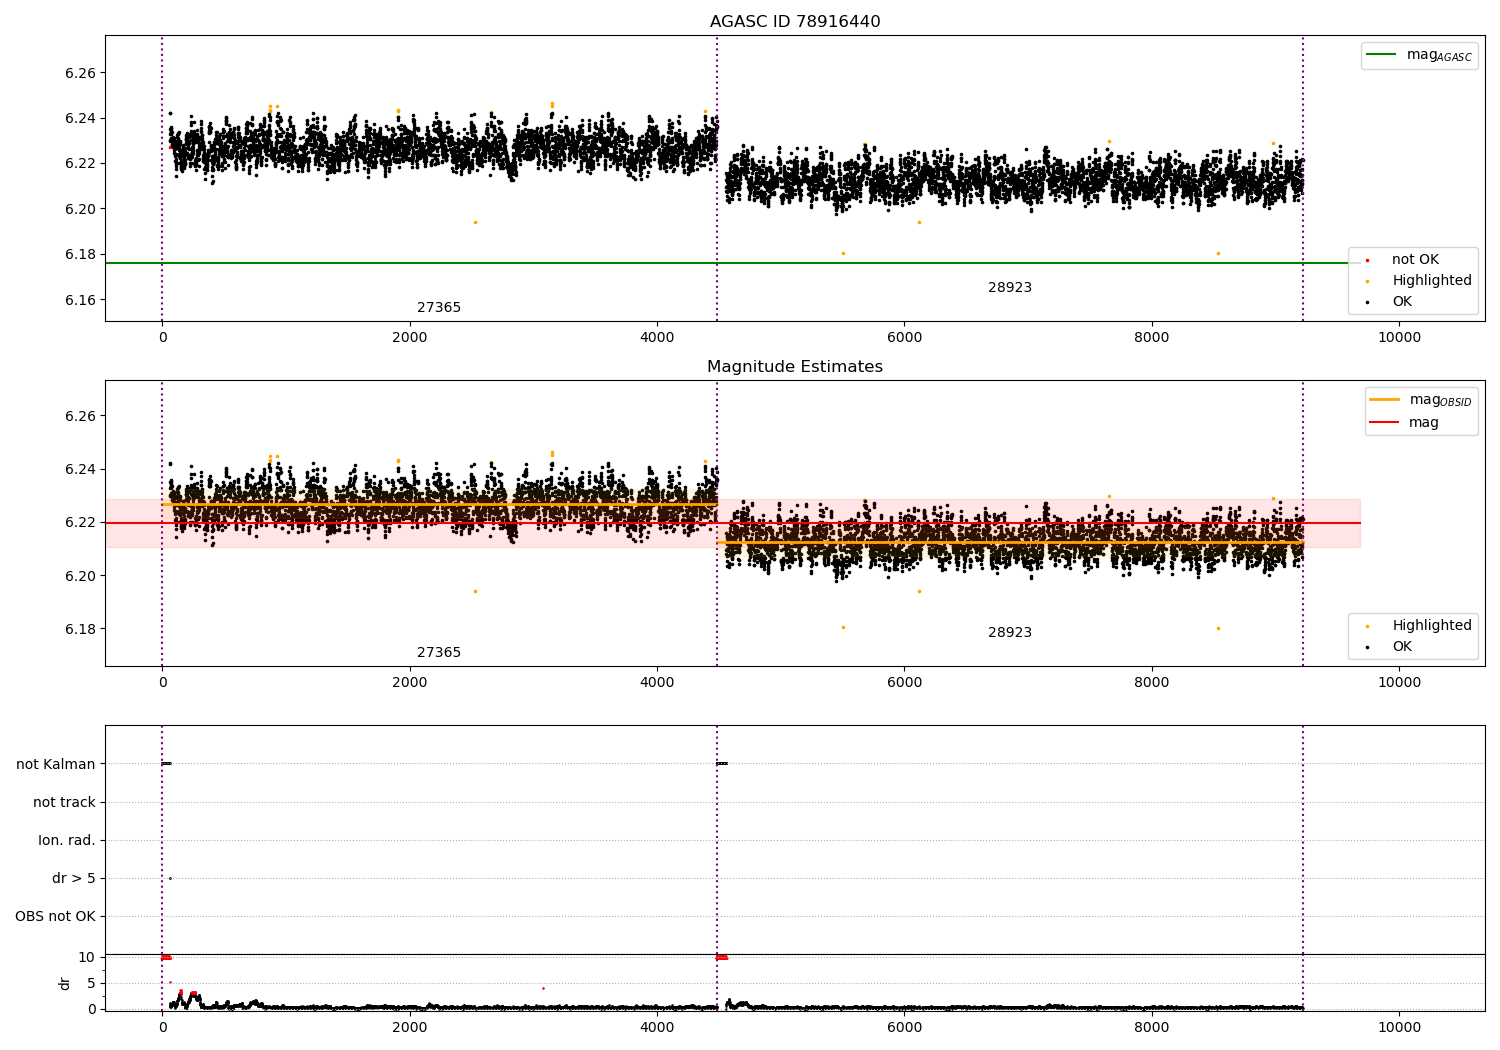Click the 'AGASC ID 78916440' plot title
The image size is (1500, 1050).
coord(795,22)
